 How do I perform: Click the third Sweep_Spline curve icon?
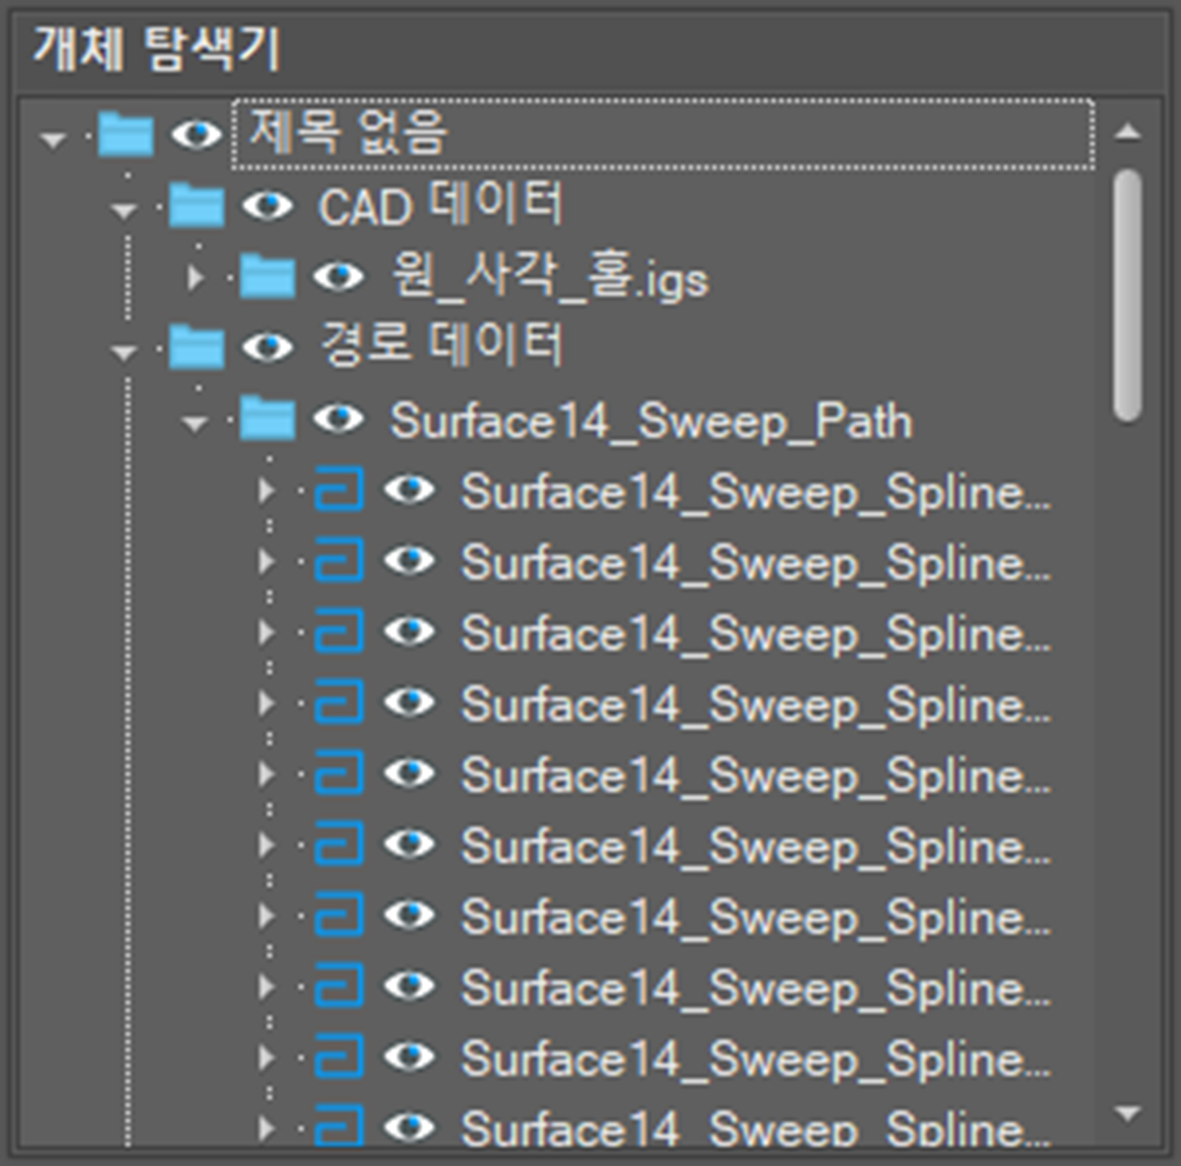pos(339,632)
